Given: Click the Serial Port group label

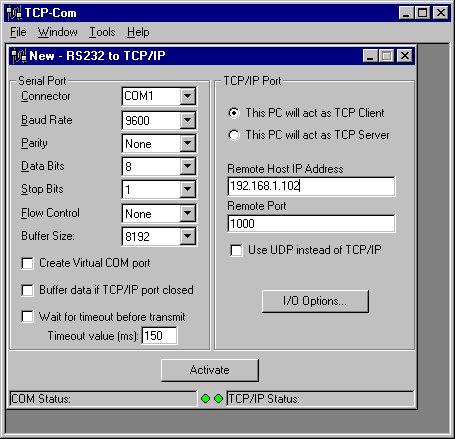Looking at the screenshot, I should click(x=42, y=81).
